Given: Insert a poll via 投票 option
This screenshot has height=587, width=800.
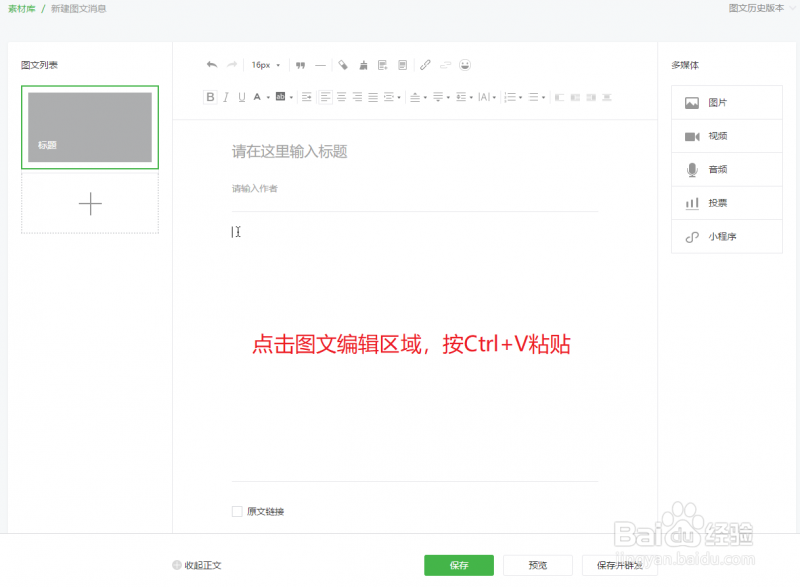Looking at the screenshot, I should pos(727,203).
